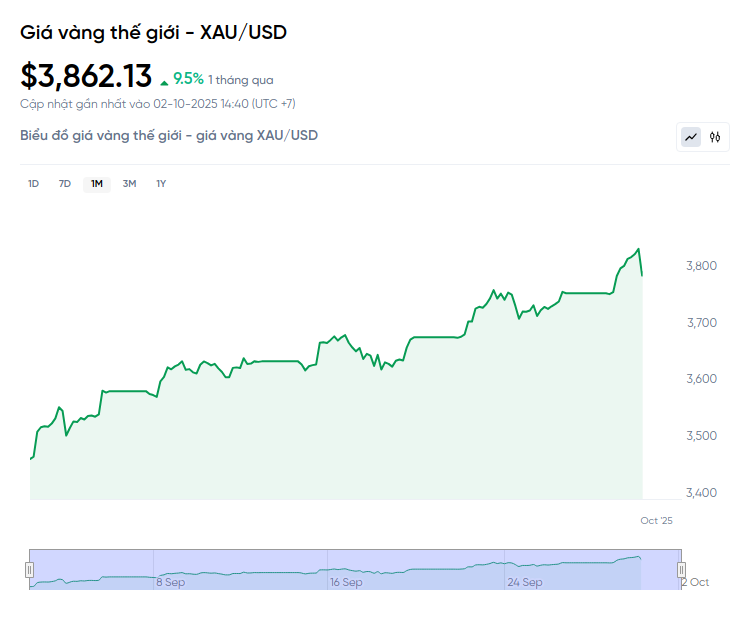Click the 2 Oct navigator label

point(695,582)
